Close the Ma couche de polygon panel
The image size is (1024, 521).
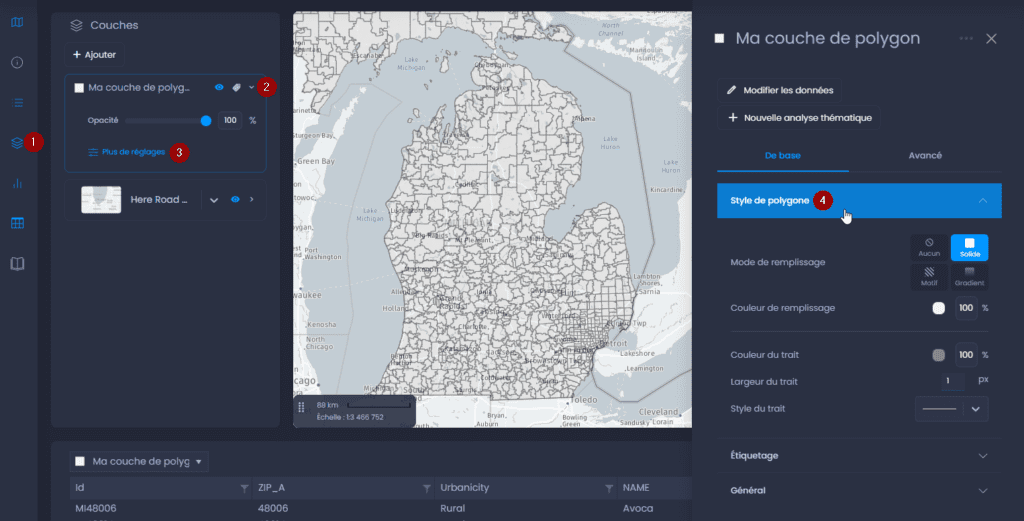(991, 39)
